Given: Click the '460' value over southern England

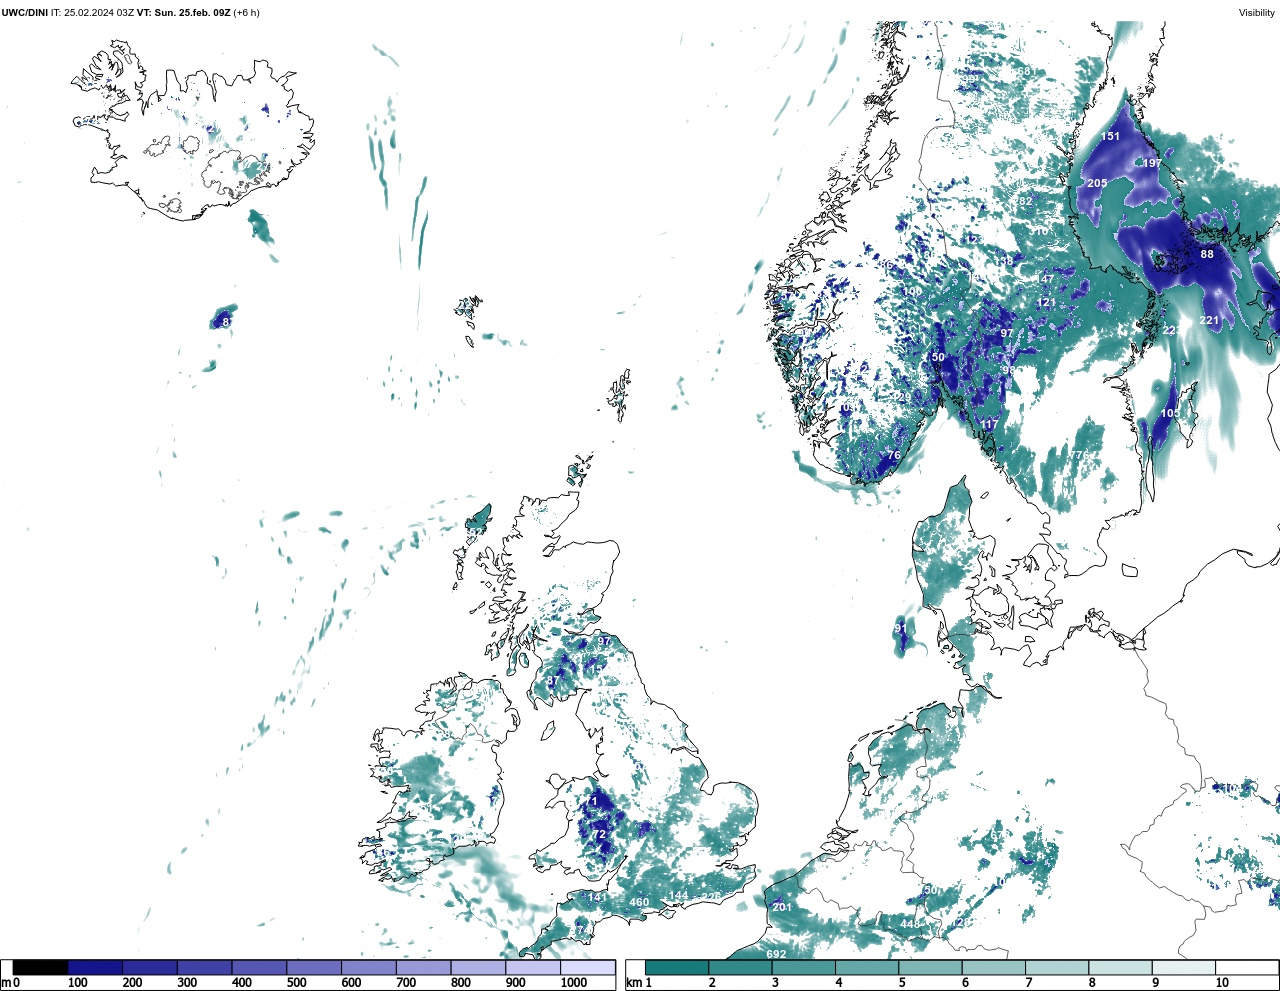Looking at the screenshot, I should (639, 902).
